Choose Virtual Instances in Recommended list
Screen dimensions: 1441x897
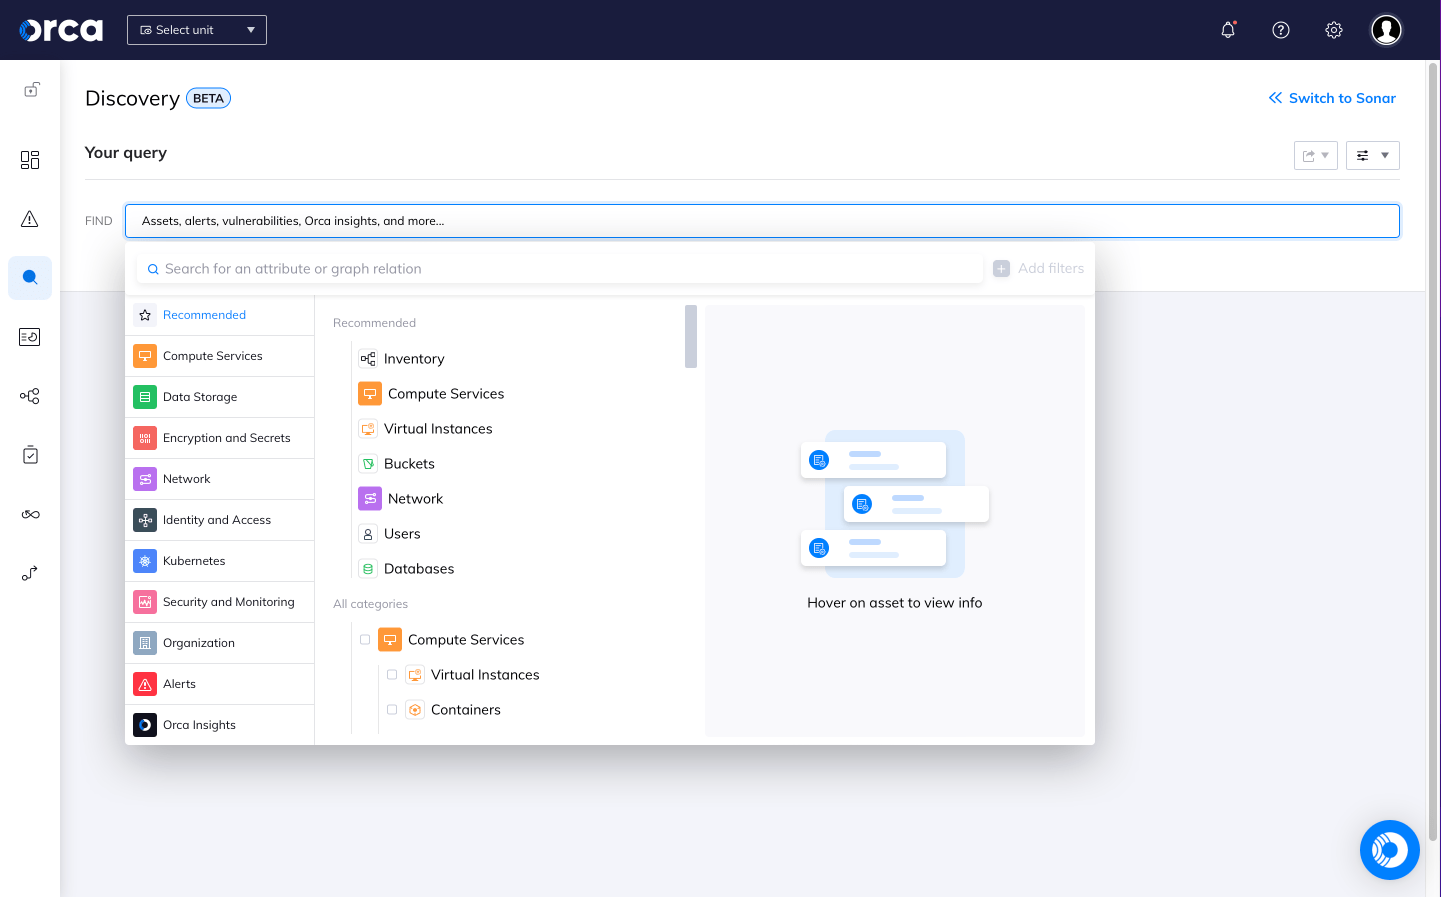coord(426,429)
